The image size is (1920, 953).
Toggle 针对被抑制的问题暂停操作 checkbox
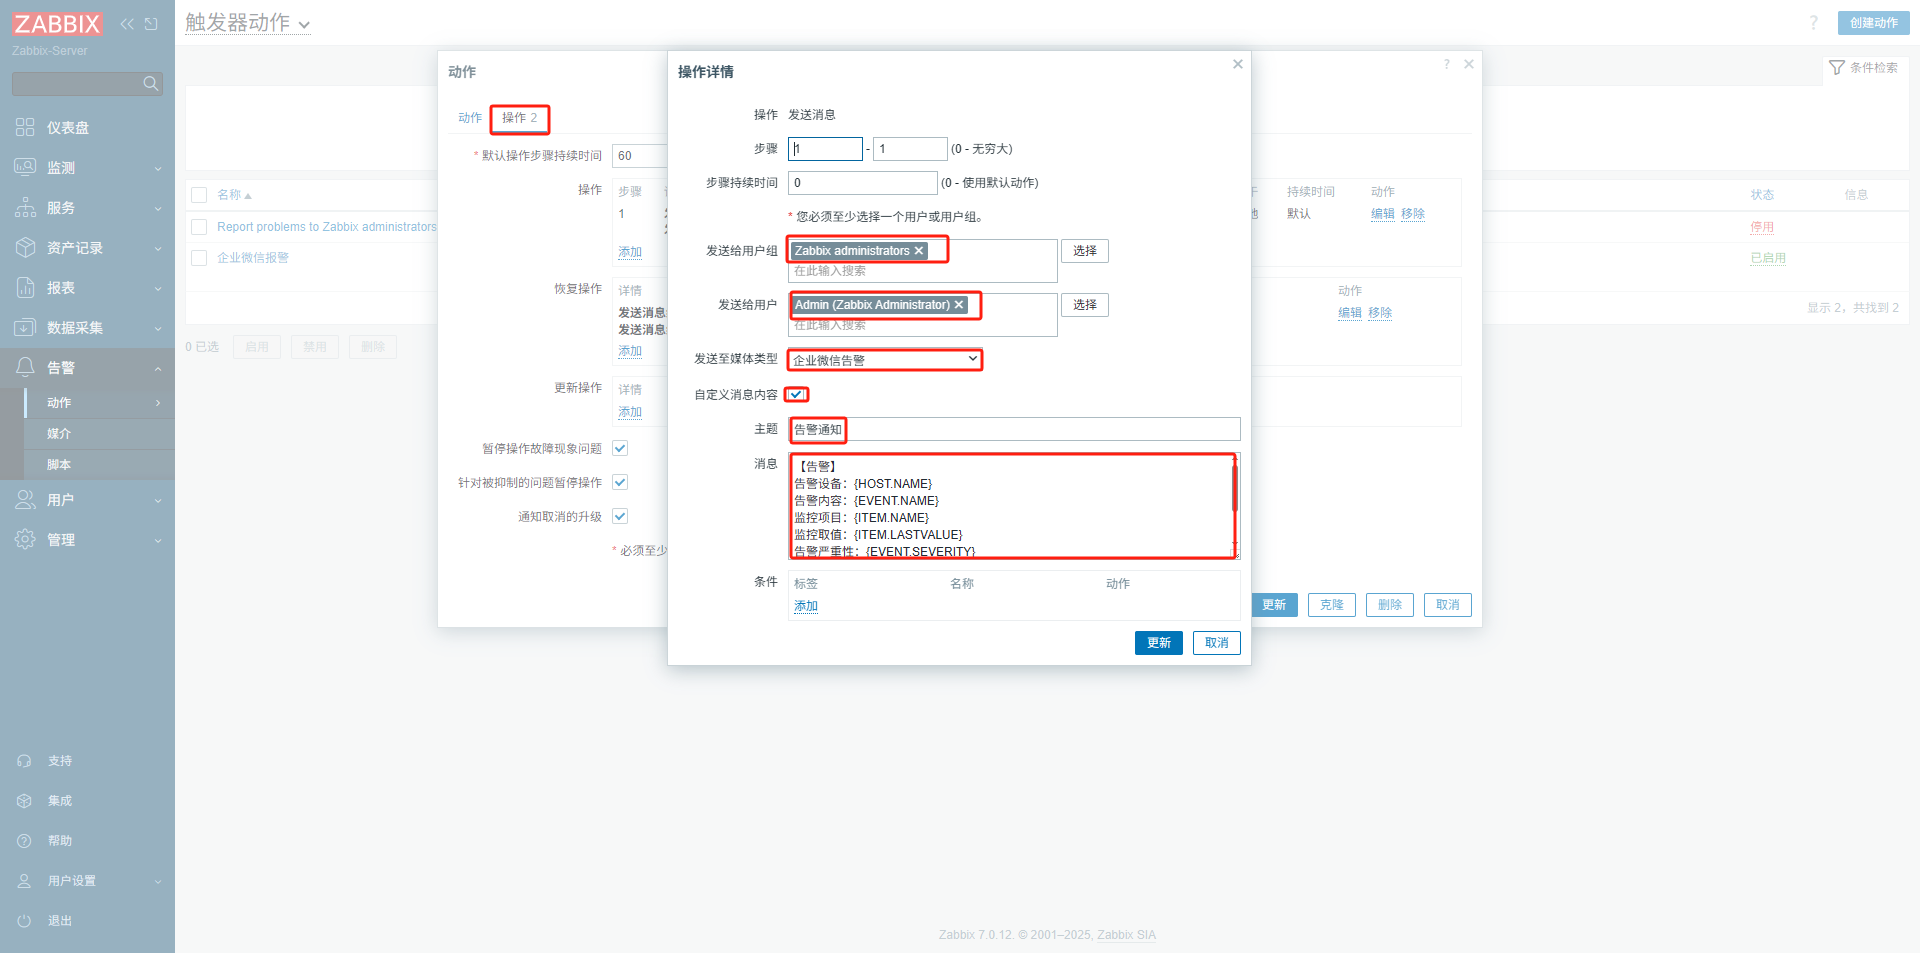click(620, 482)
